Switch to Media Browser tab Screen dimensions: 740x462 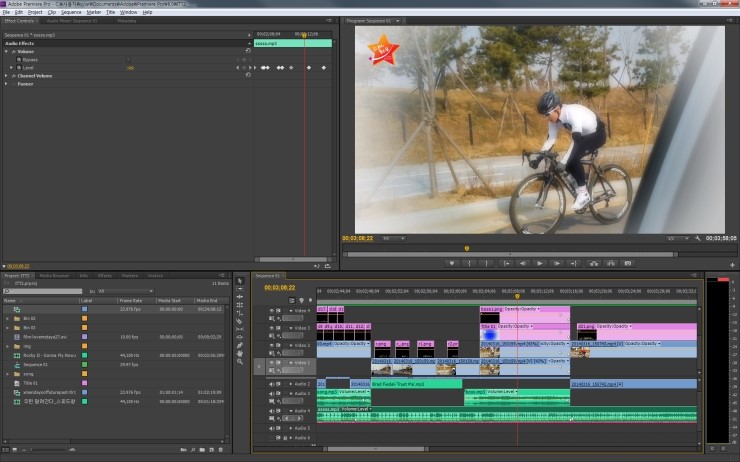coord(54,276)
